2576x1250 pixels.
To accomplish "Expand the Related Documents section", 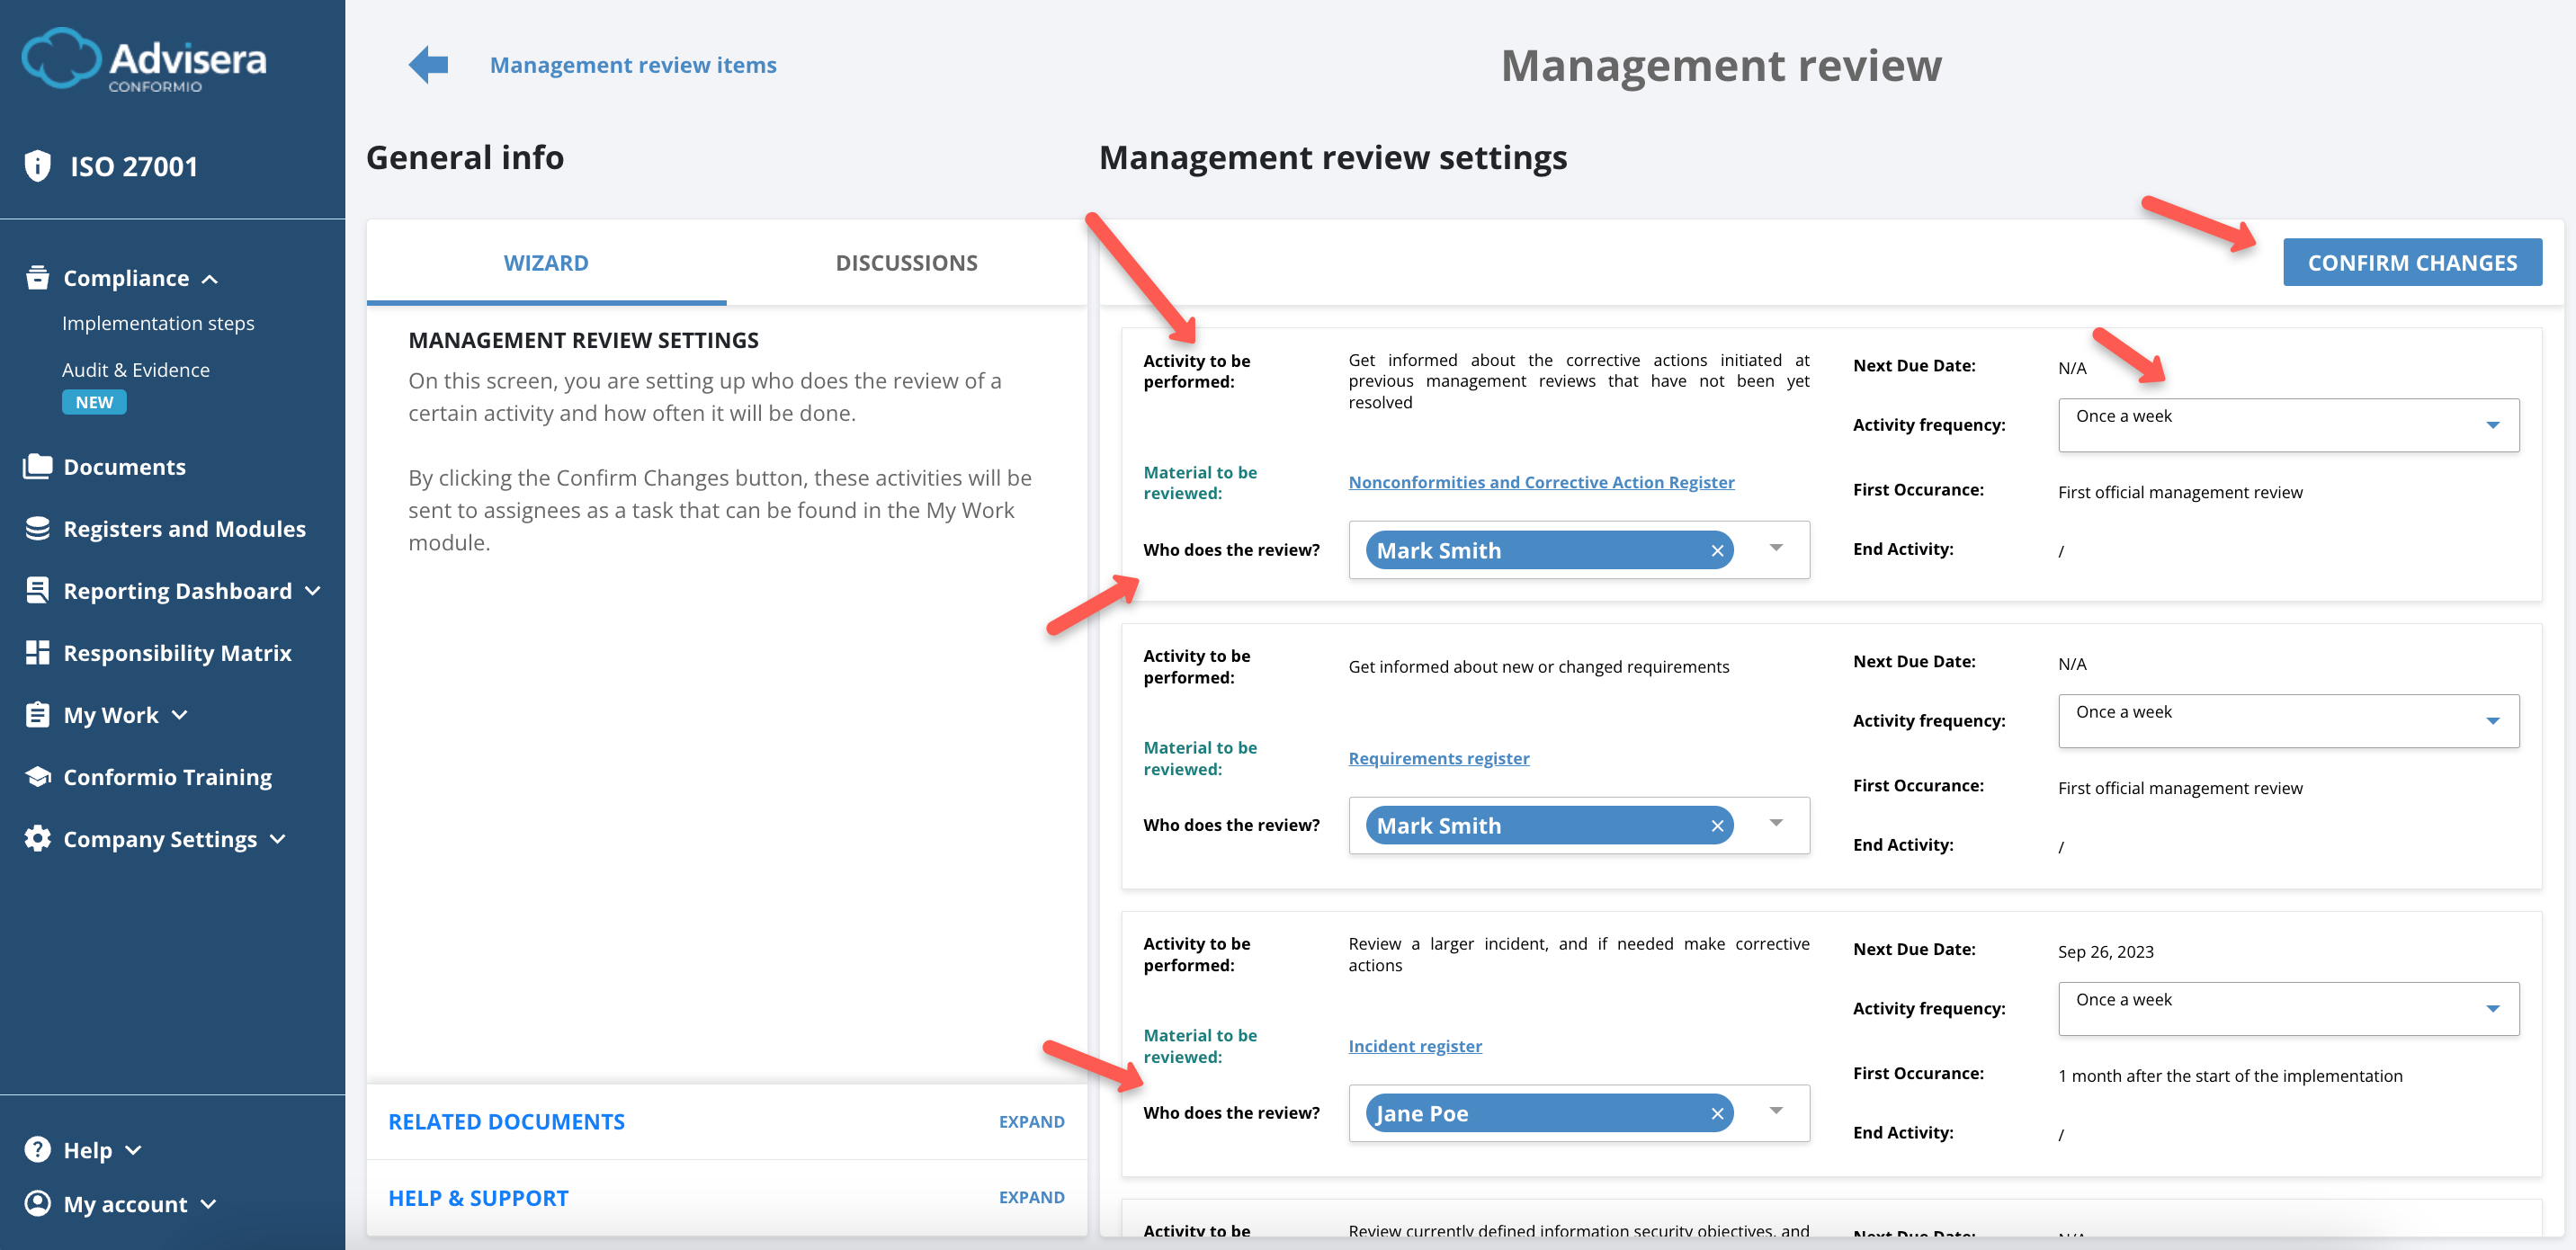I will point(1031,1121).
